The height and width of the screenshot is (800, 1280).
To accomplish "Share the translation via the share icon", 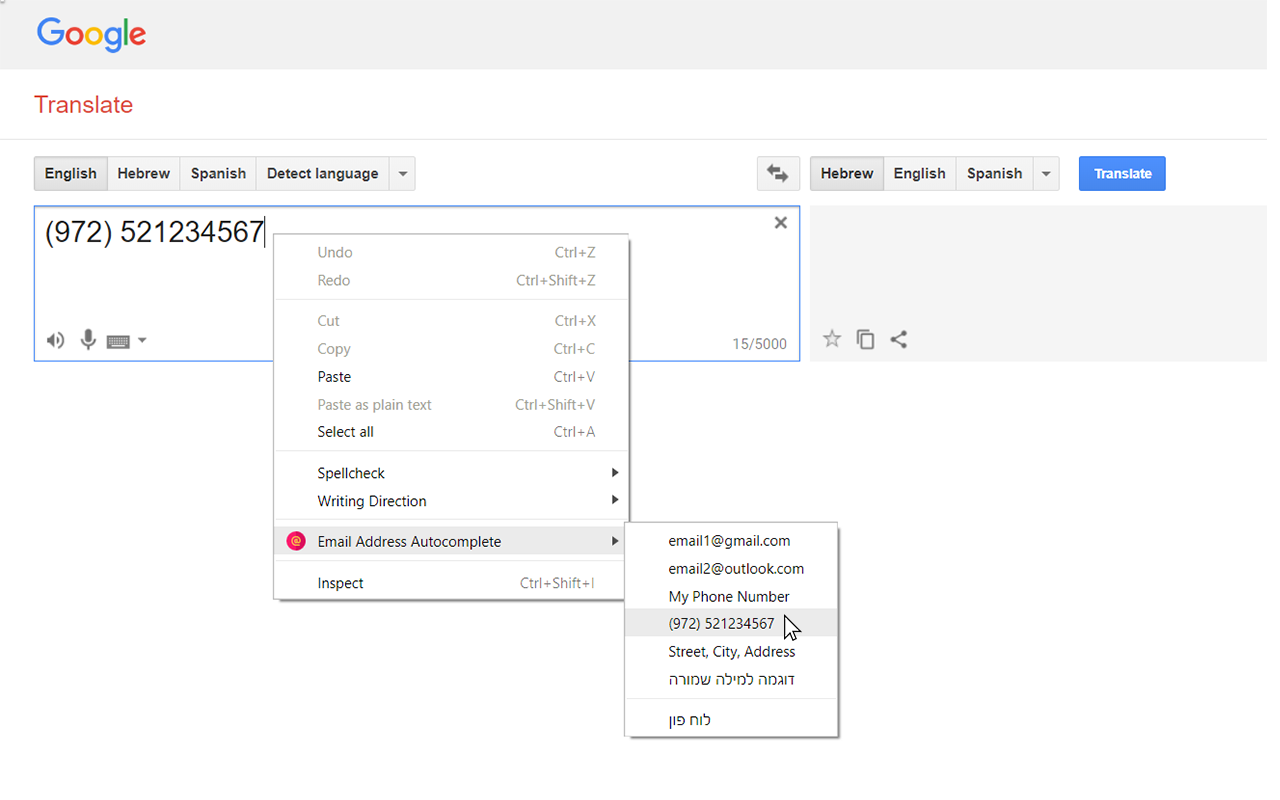I will tap(899, 340).
